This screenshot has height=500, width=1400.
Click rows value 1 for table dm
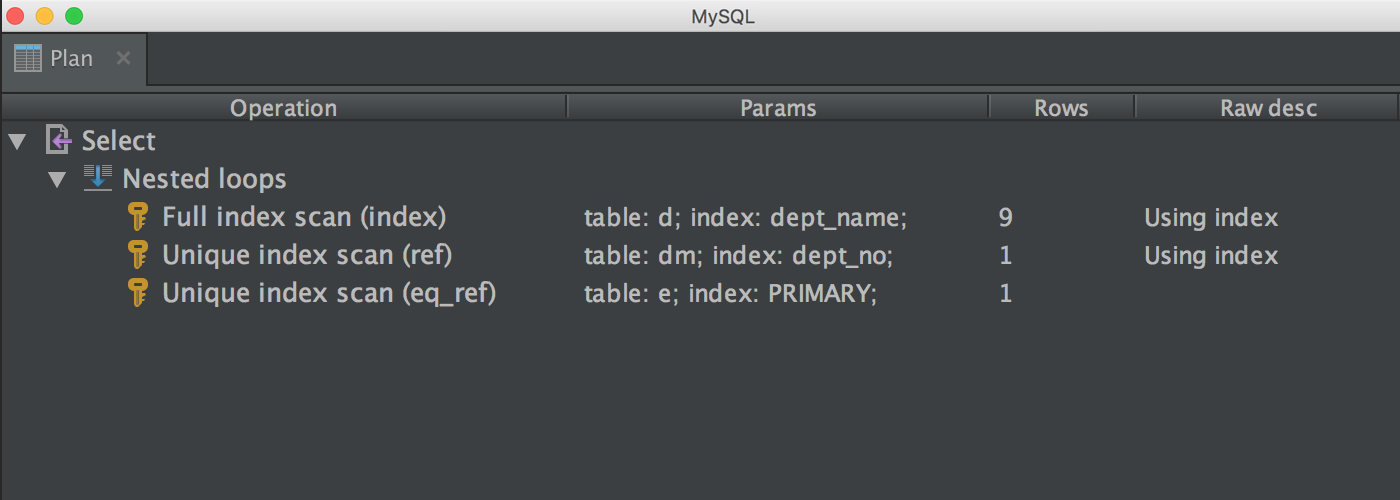pyautogui.click(x=1005, y=255)
